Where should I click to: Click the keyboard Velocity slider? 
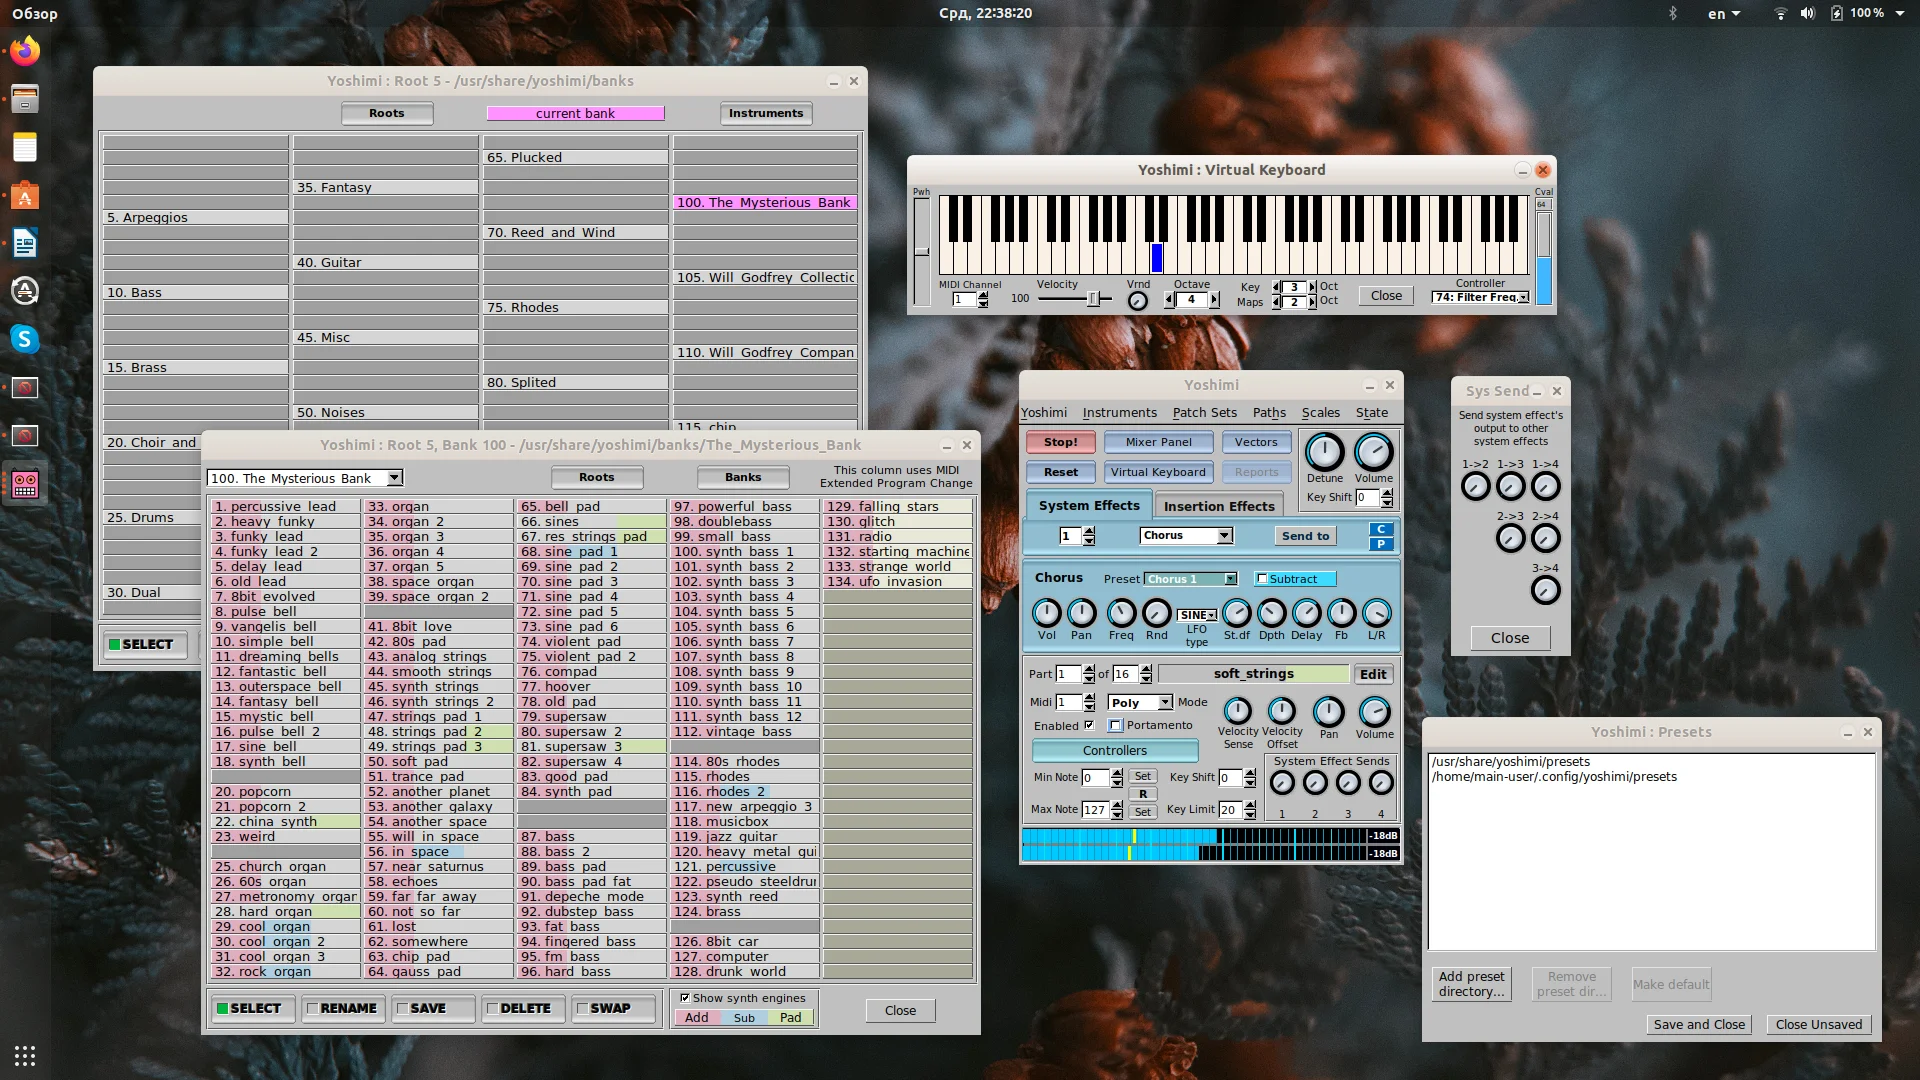[x=1092, y=299]
